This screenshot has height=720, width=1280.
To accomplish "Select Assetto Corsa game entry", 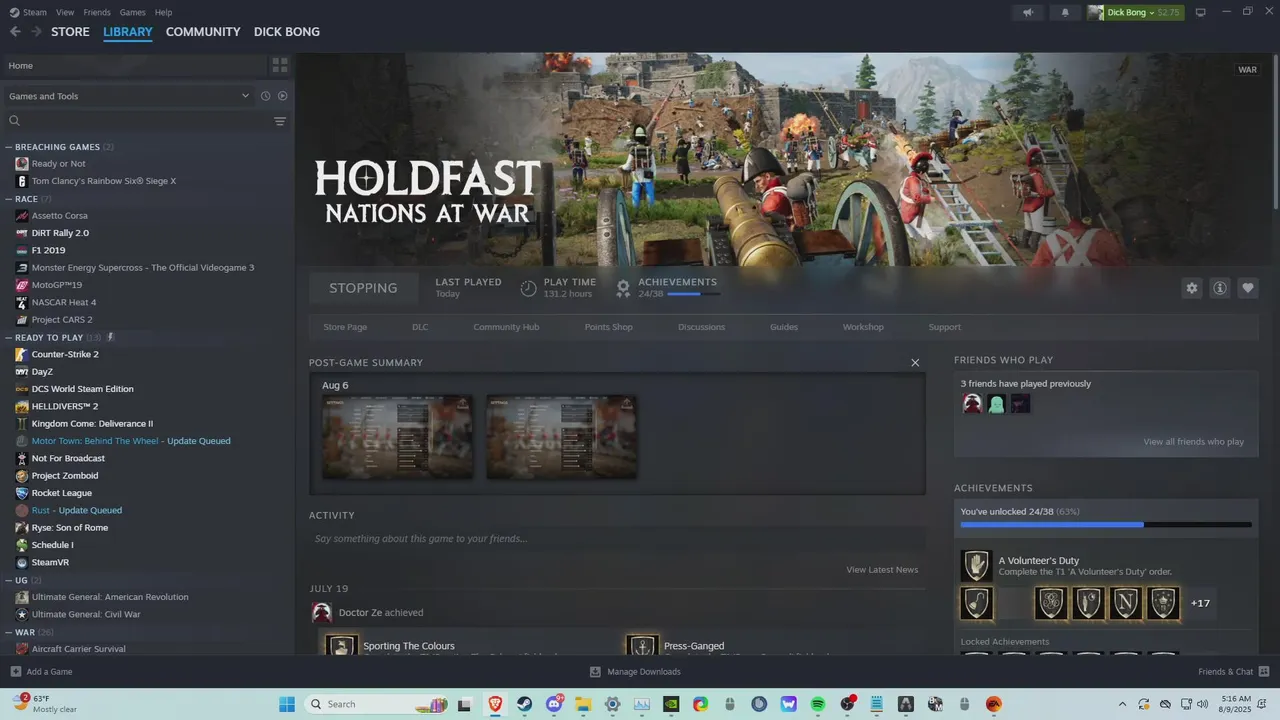I will (x=60, y=216).
